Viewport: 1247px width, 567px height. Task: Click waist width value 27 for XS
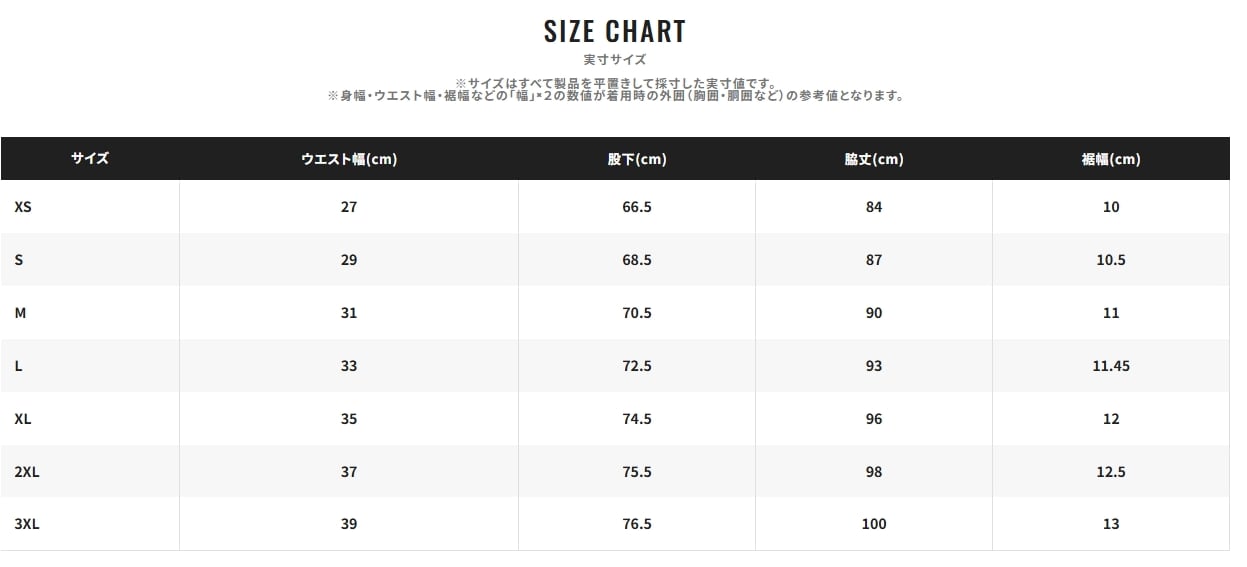tap(348, 207)
